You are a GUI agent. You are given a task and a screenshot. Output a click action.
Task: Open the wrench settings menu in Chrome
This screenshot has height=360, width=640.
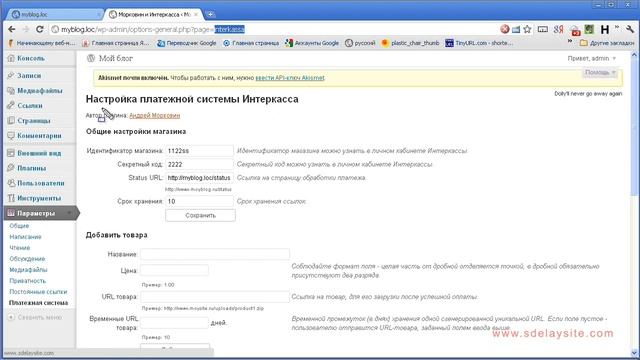630,29
